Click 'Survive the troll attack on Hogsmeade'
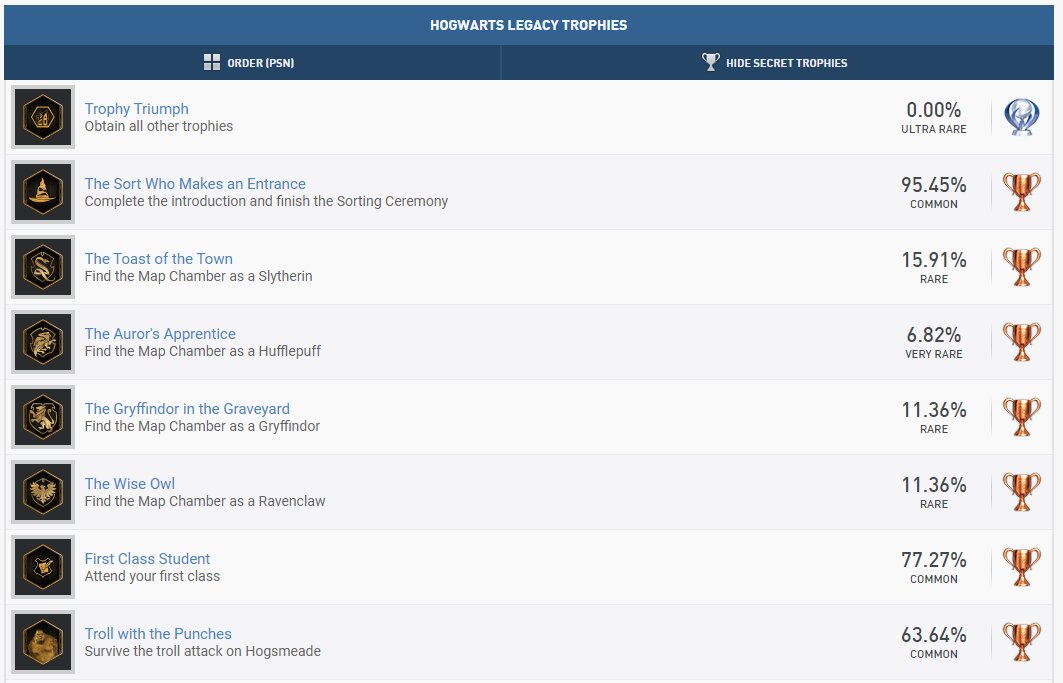 [x=203, y=651]
